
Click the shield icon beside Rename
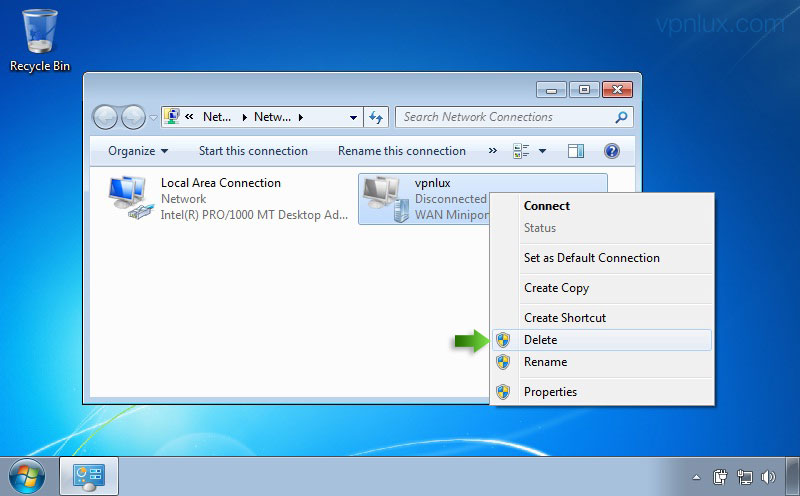(503, 362)
